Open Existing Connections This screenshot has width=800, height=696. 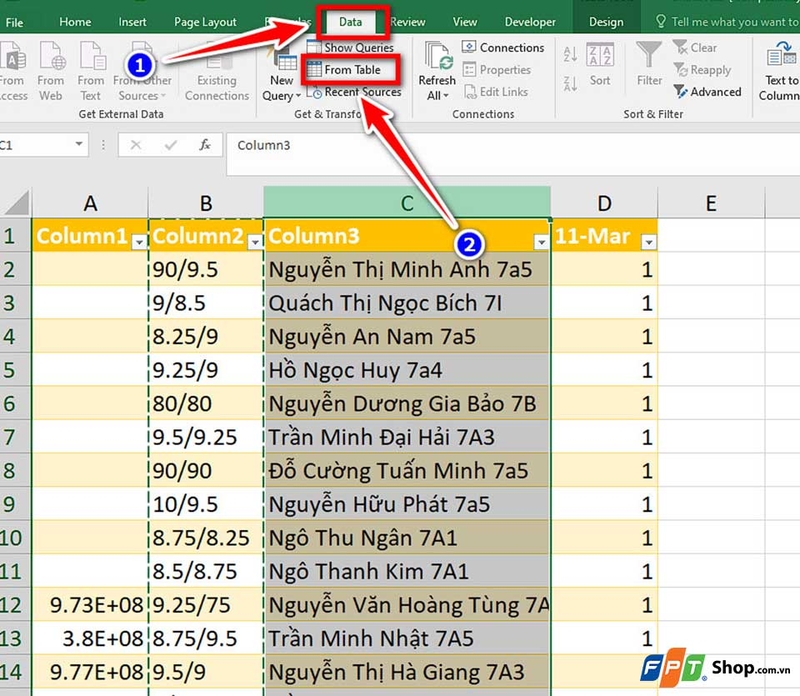click(217, 68)
